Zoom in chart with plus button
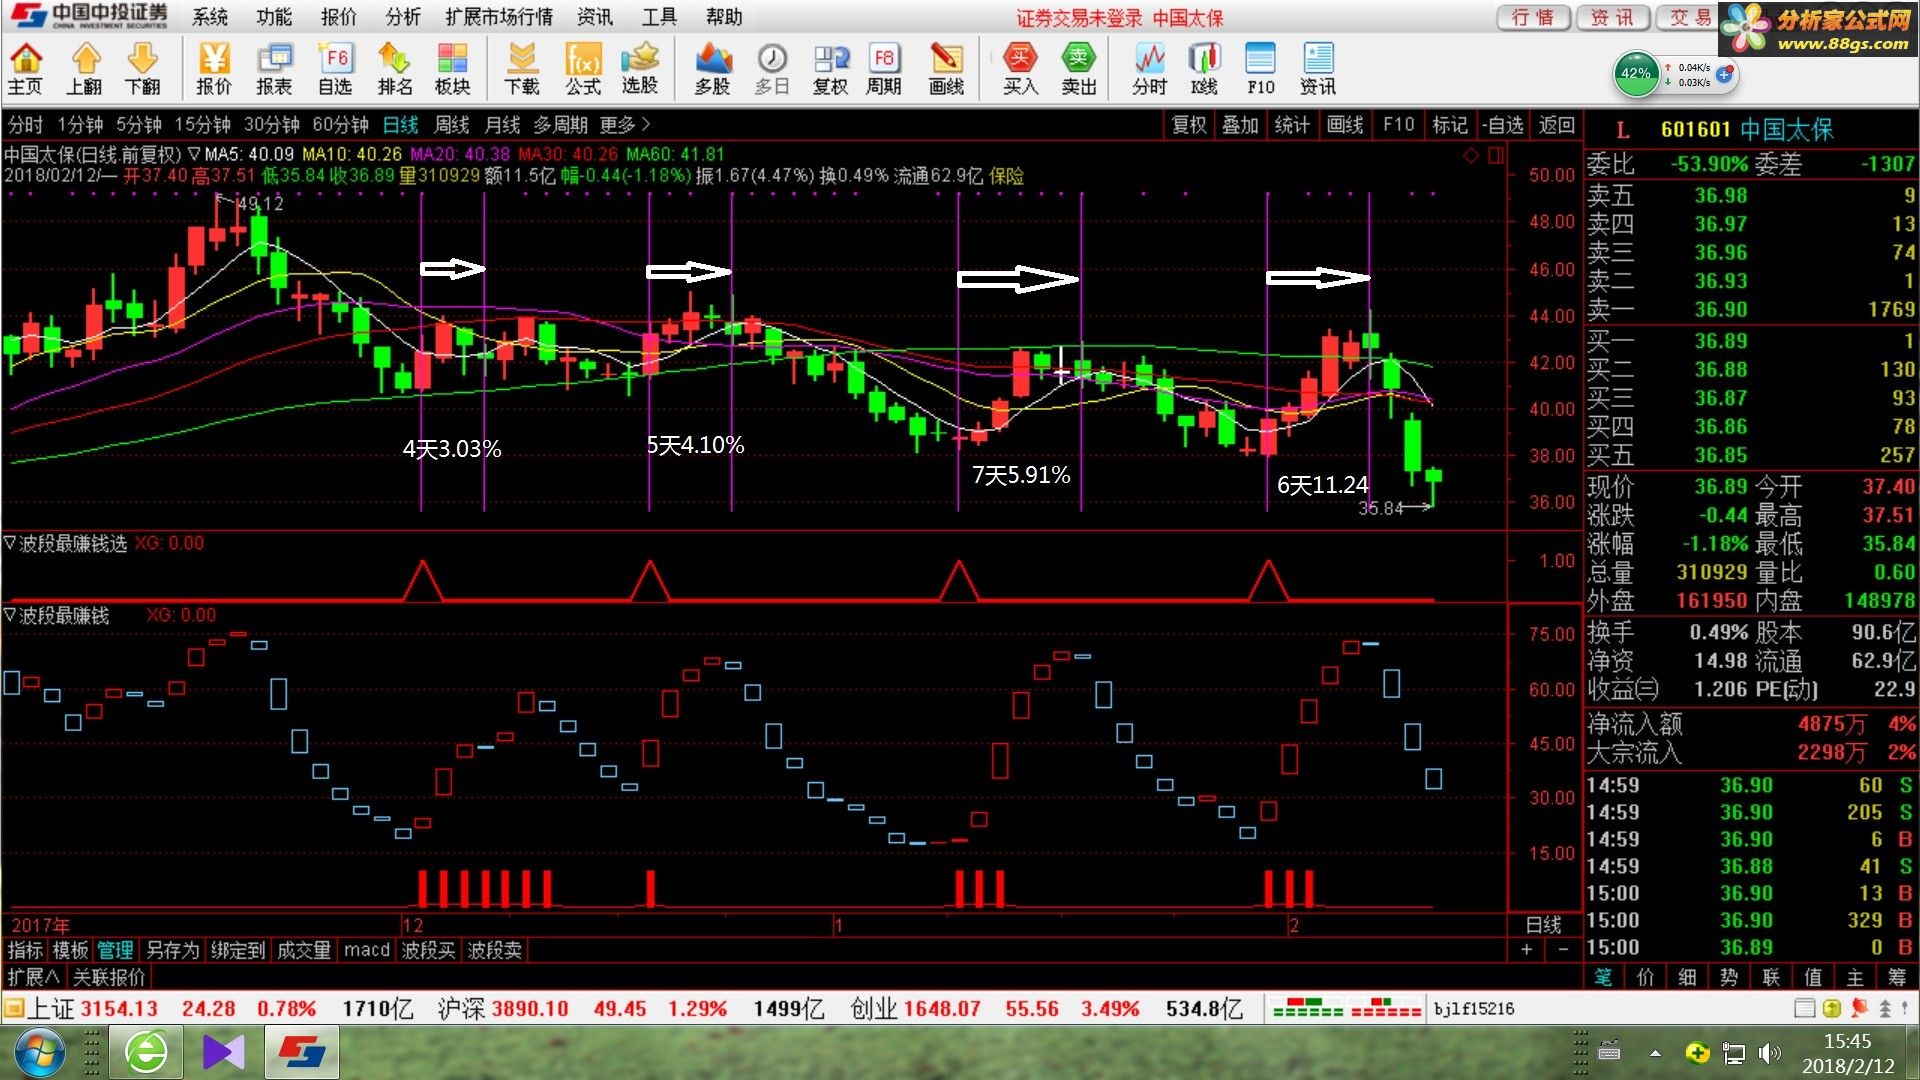Image resolution: width=1920 pixels, height=1080 pixels. (1526, 950)
